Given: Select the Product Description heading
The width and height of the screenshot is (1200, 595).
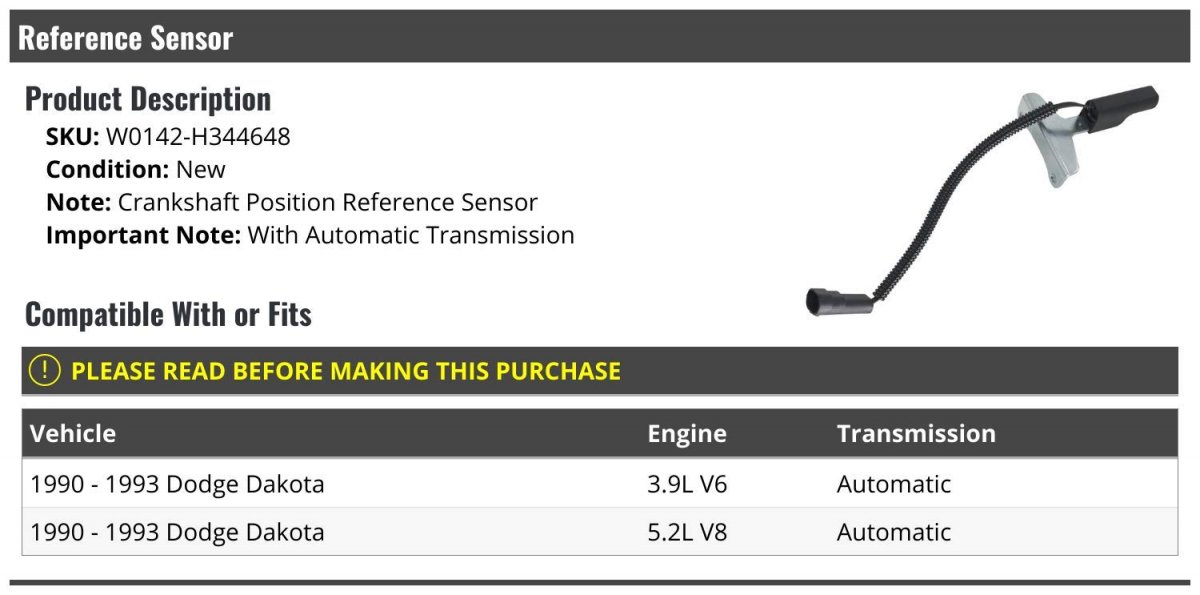Looking at the screenshot, I should coord(148,99).
